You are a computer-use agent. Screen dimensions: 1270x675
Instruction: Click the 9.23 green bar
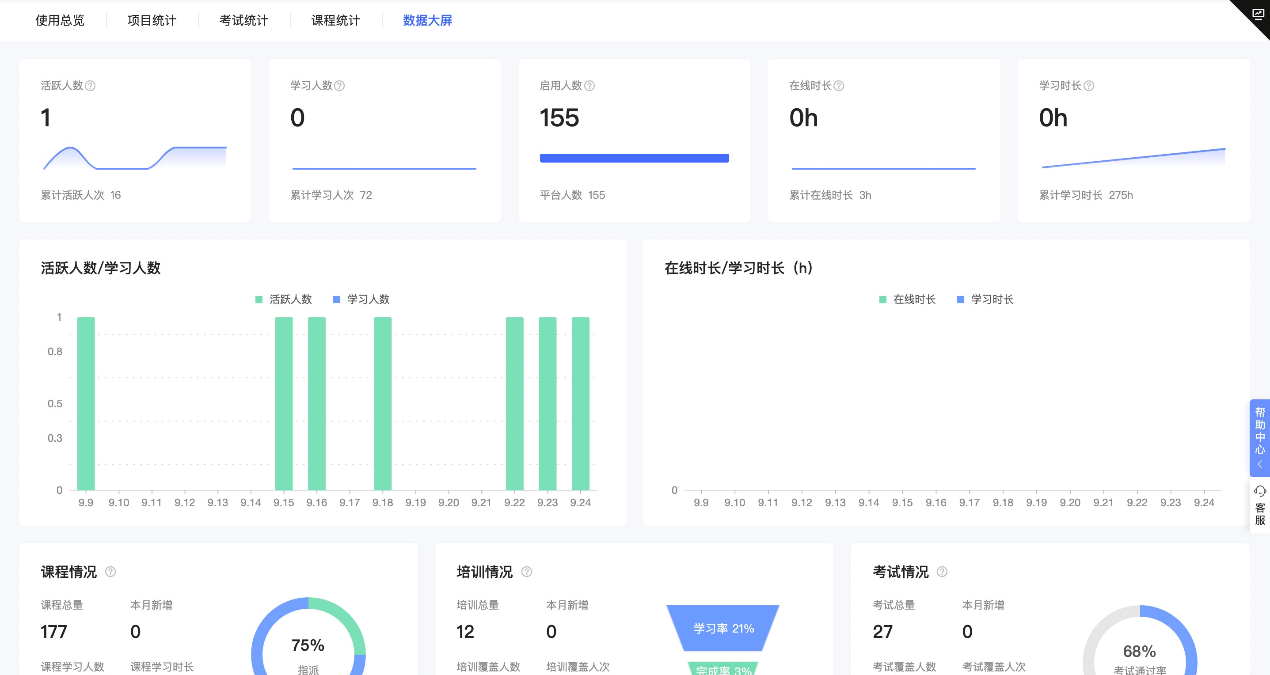(548, 403)
